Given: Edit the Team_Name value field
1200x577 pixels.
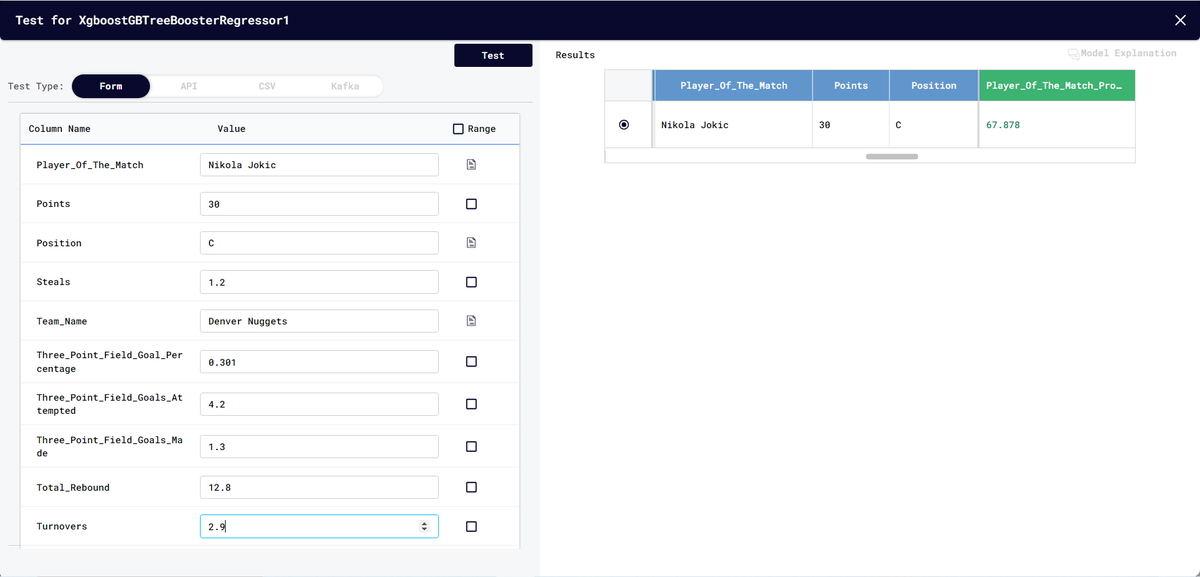Looking at the screenshot, I should 319,321.
